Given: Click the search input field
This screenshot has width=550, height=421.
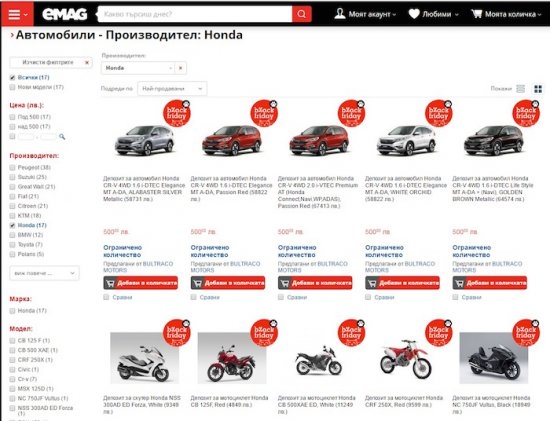Looking at the screenshot, I should [x=195, y=14].
